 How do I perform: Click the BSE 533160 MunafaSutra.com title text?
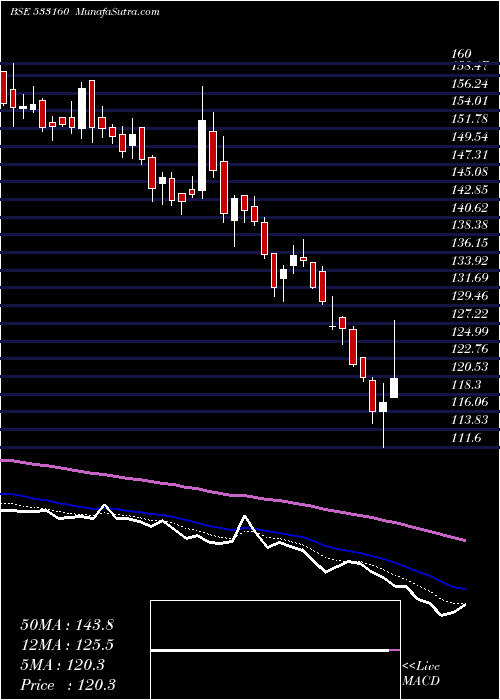(x=85, y=12)
